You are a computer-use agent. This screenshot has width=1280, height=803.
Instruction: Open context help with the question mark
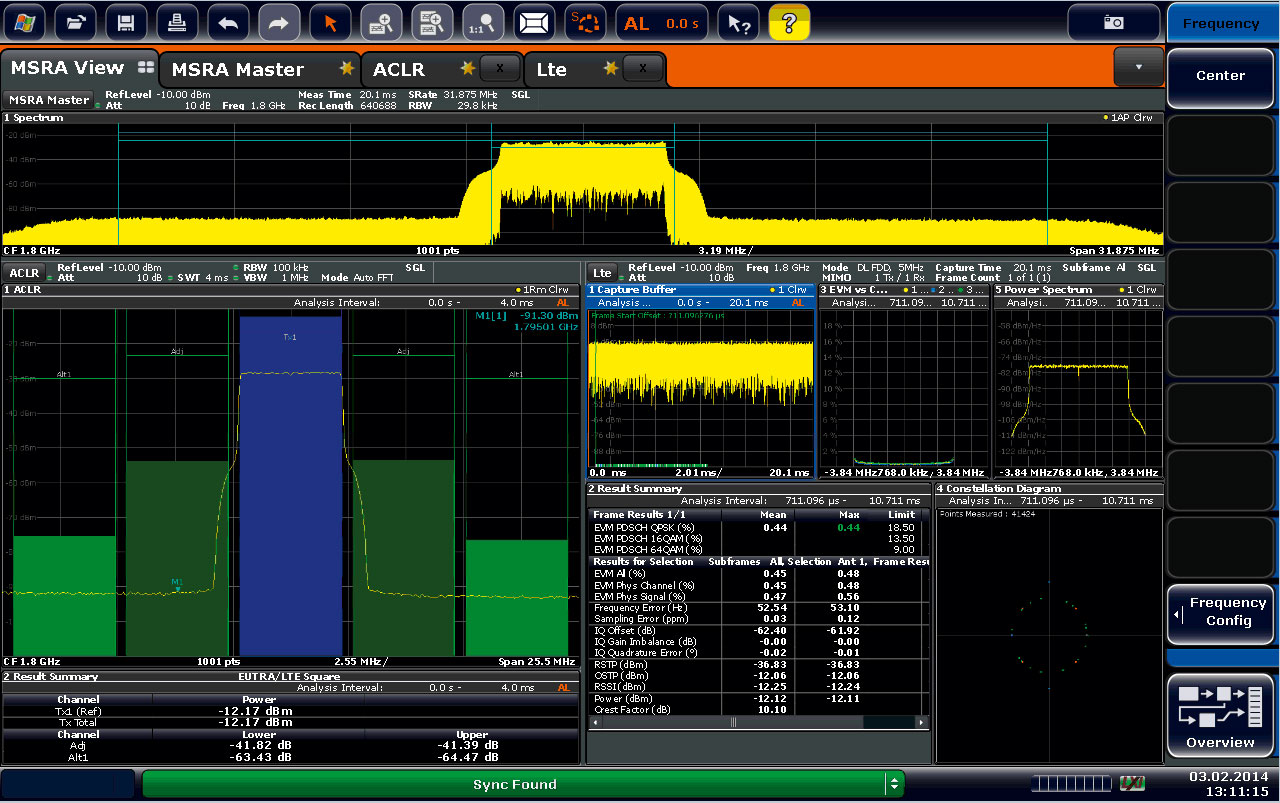click(x=789, y=22)
